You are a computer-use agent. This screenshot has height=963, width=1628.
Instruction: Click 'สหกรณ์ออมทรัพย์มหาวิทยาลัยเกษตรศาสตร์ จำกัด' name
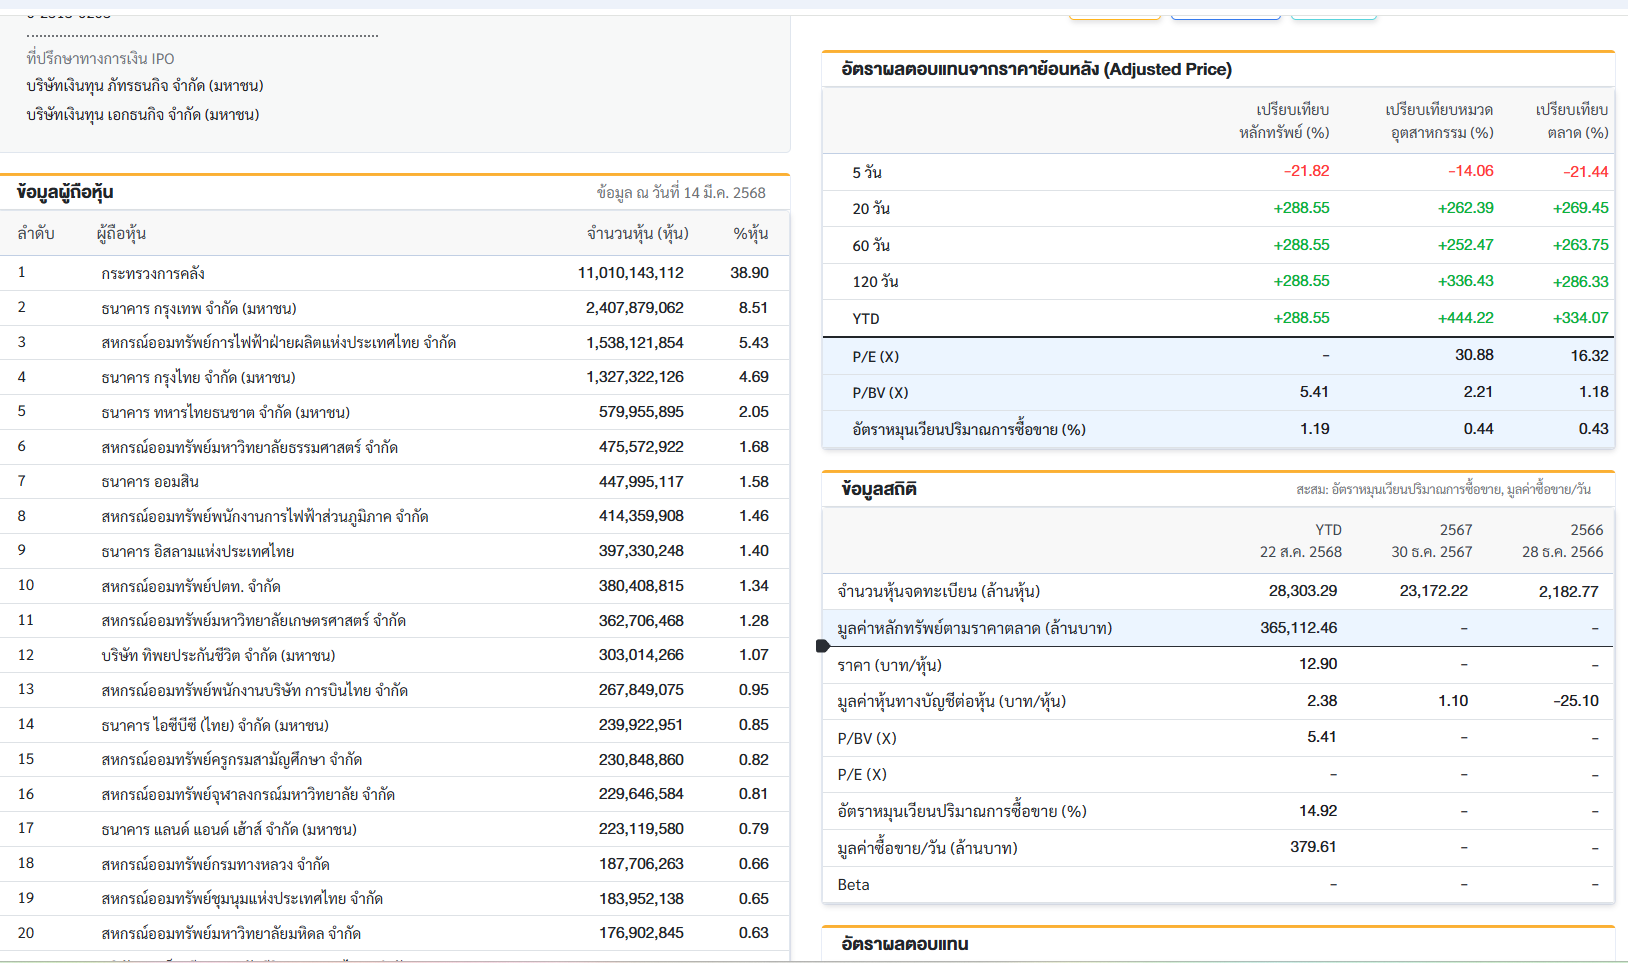point(254,620)
